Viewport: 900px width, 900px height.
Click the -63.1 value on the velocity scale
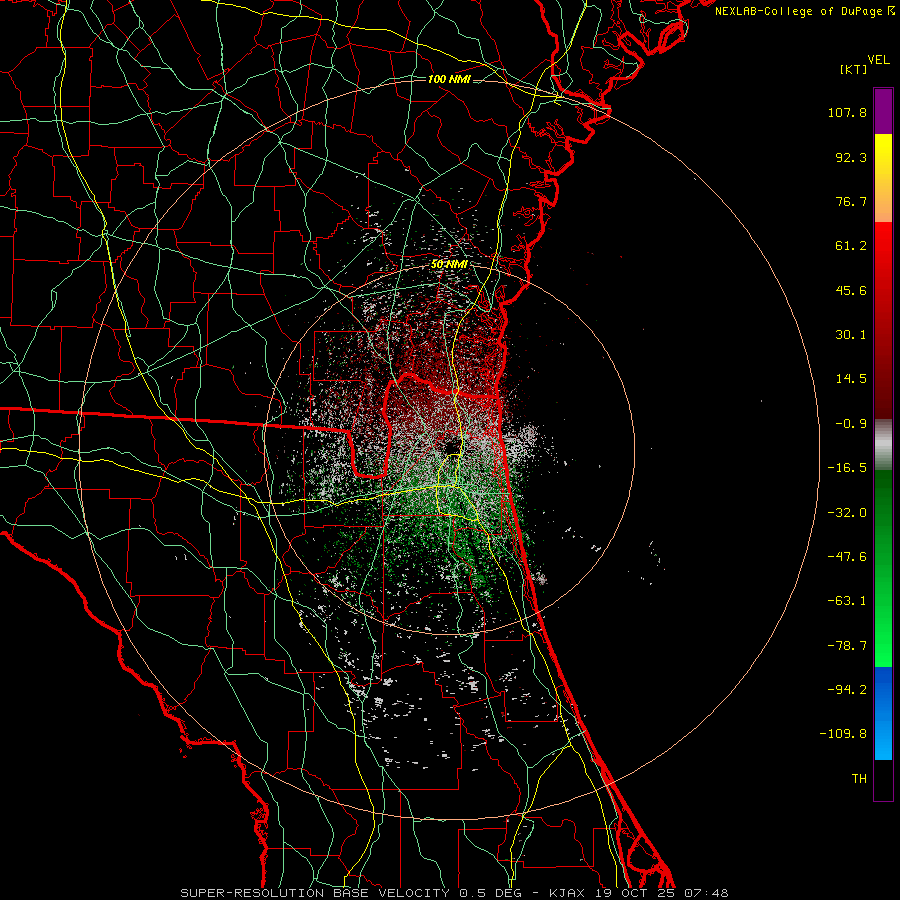click(847, 601)
